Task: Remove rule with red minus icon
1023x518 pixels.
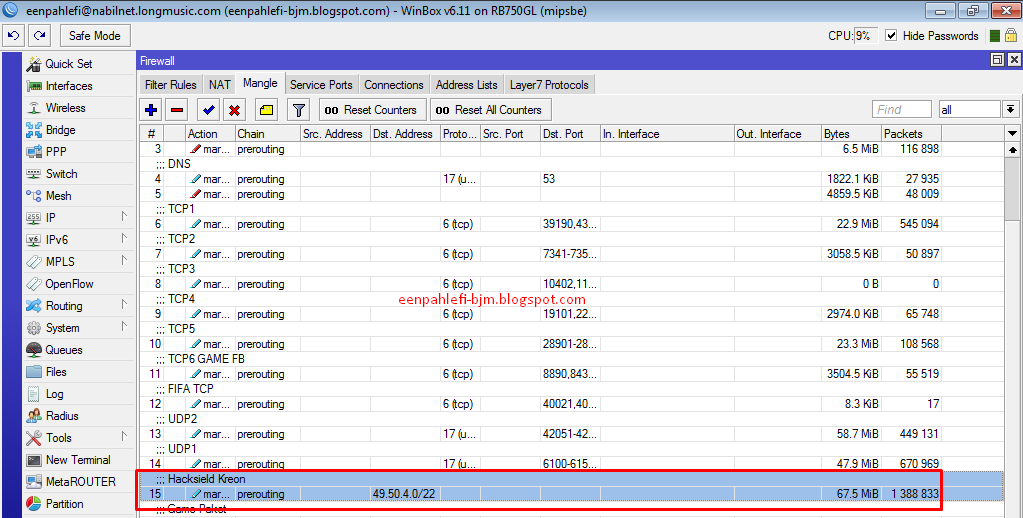Action: 177,110
